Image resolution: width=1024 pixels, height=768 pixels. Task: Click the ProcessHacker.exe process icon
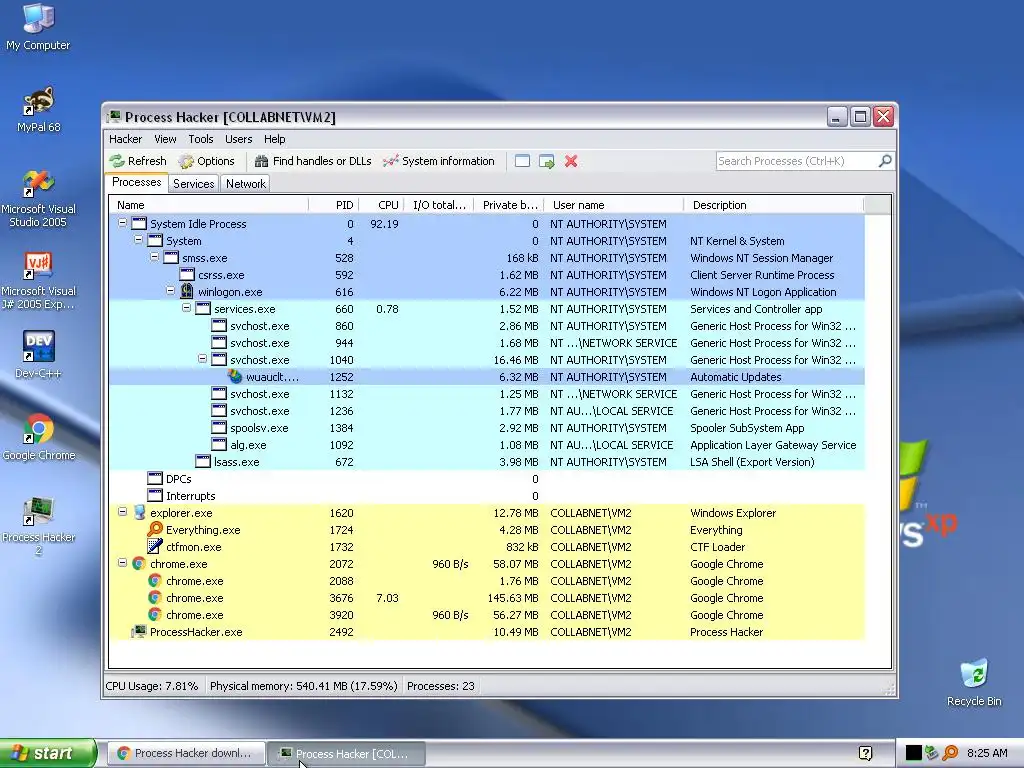point(138,632)
